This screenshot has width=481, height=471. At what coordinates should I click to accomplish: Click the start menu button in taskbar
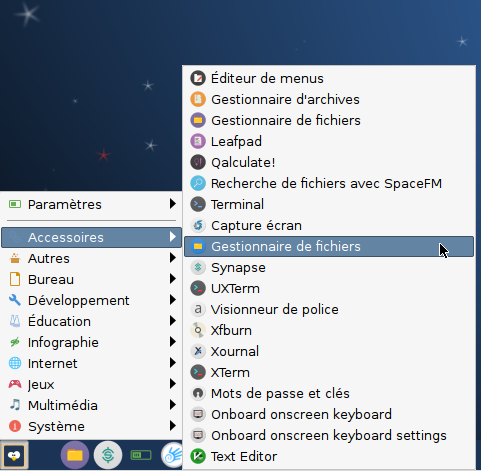pos(14,455)
